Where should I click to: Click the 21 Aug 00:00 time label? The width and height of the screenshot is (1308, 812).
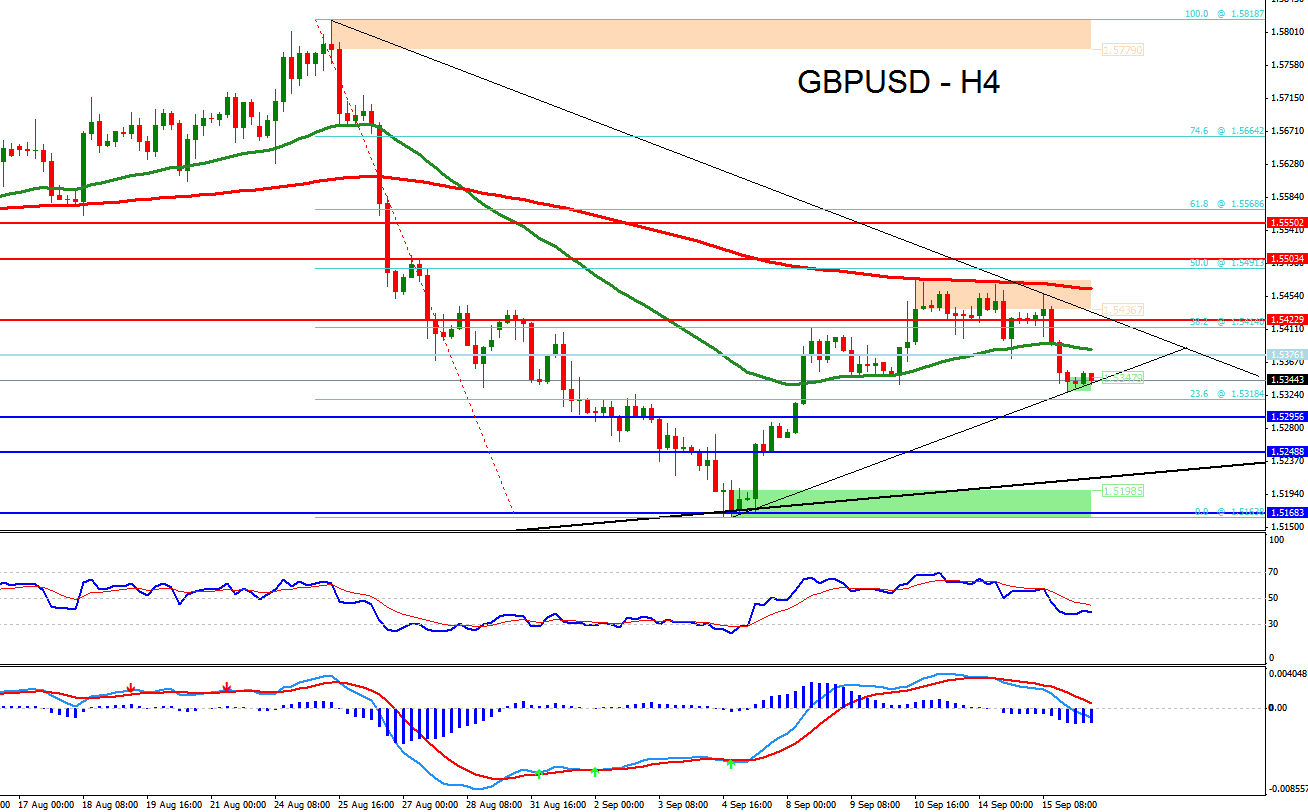tap(238, 804)
